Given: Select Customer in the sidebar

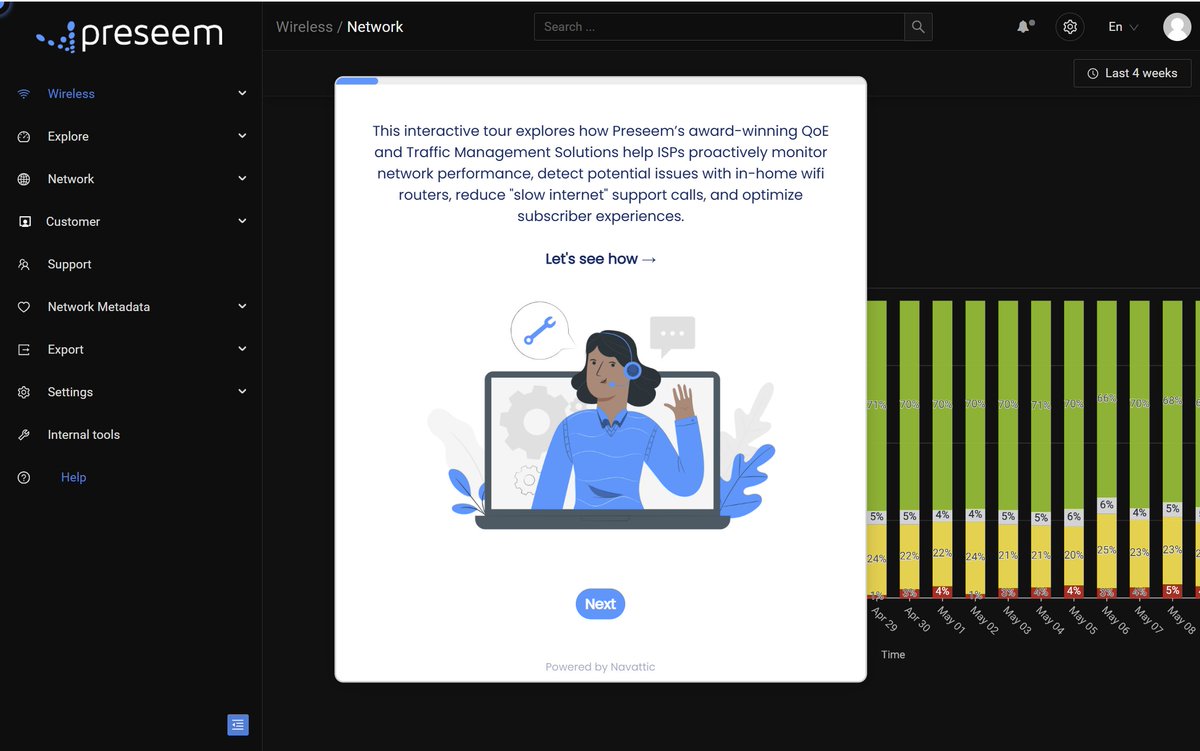Looking at the screenshot, I should (73, 222).
